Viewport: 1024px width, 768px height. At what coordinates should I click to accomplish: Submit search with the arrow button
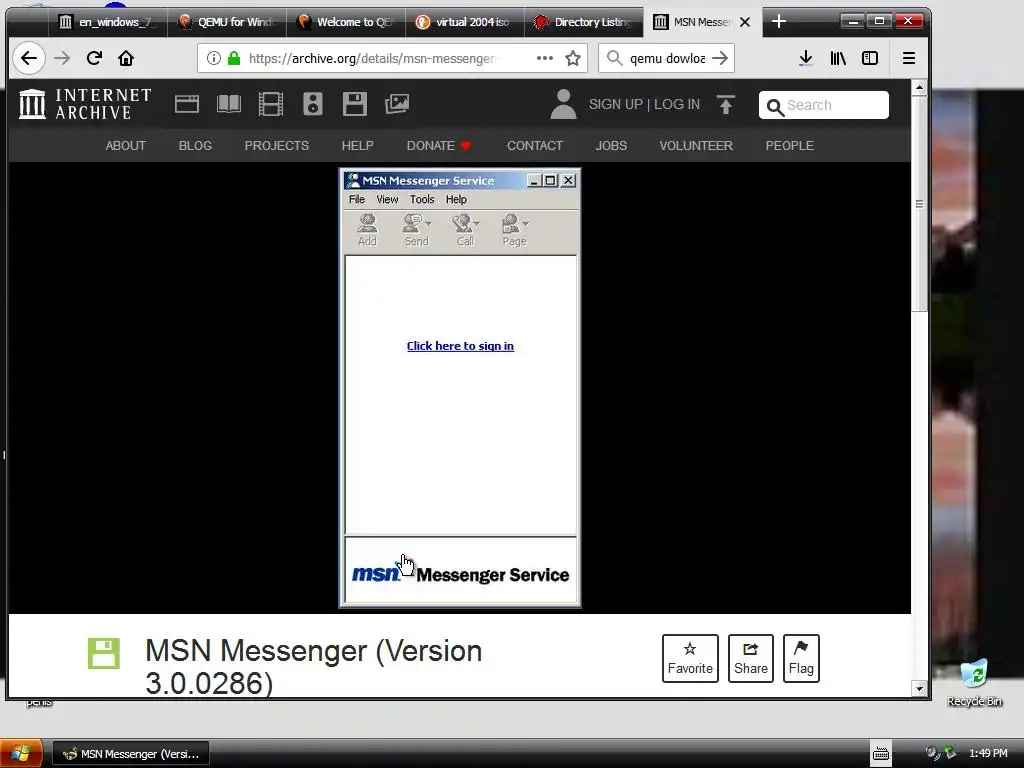point(720,58)
